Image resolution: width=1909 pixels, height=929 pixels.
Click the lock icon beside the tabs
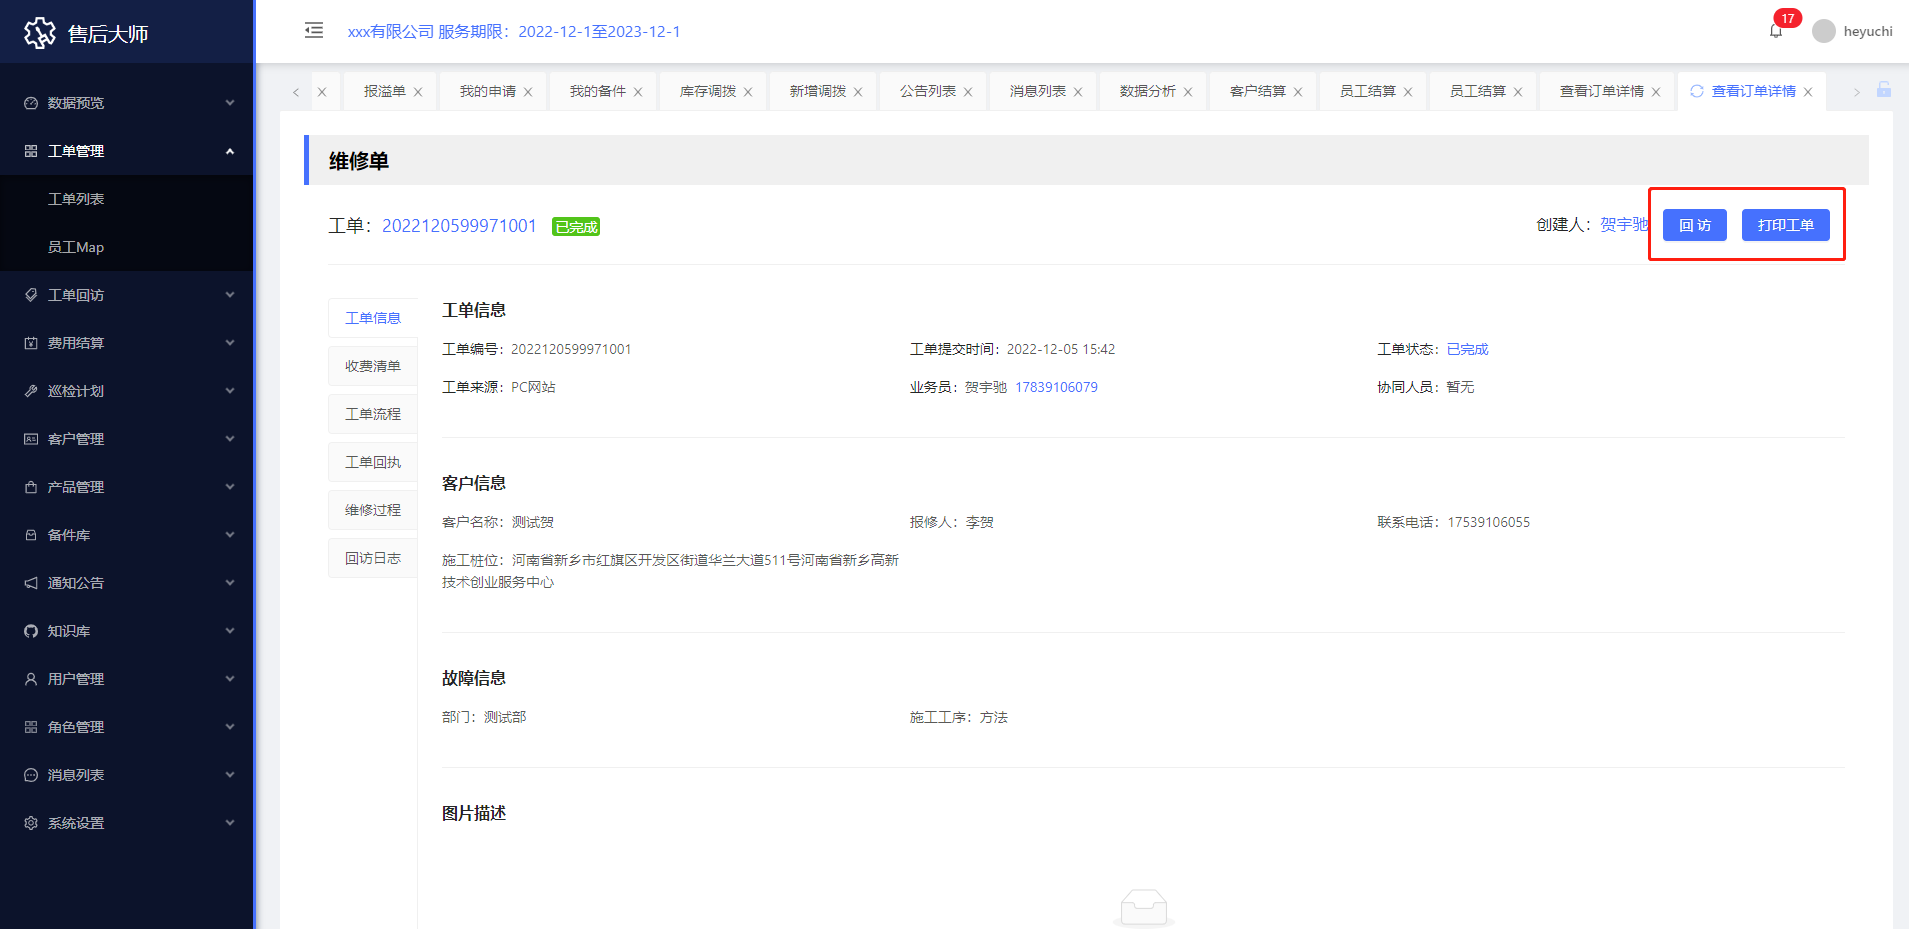(1883, 90)
